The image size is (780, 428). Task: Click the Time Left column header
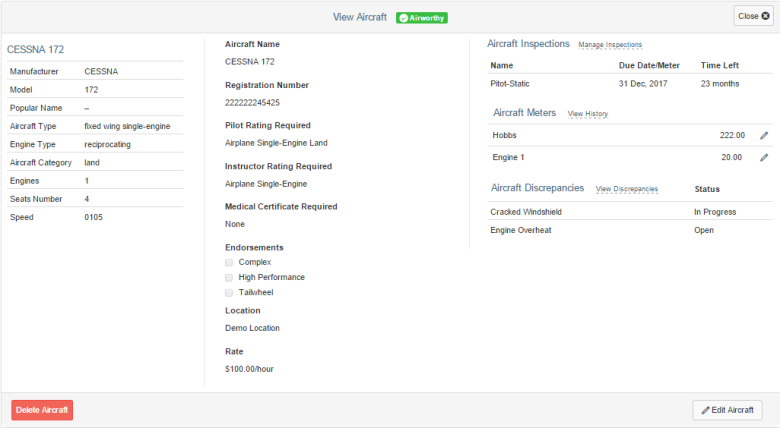coord(720,66)
